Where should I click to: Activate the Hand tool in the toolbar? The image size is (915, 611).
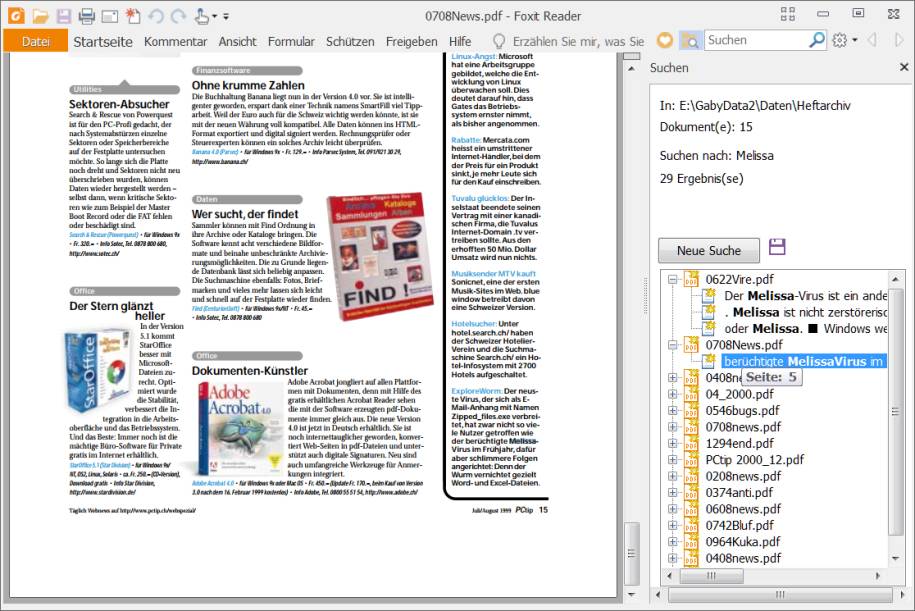point(203,16)
